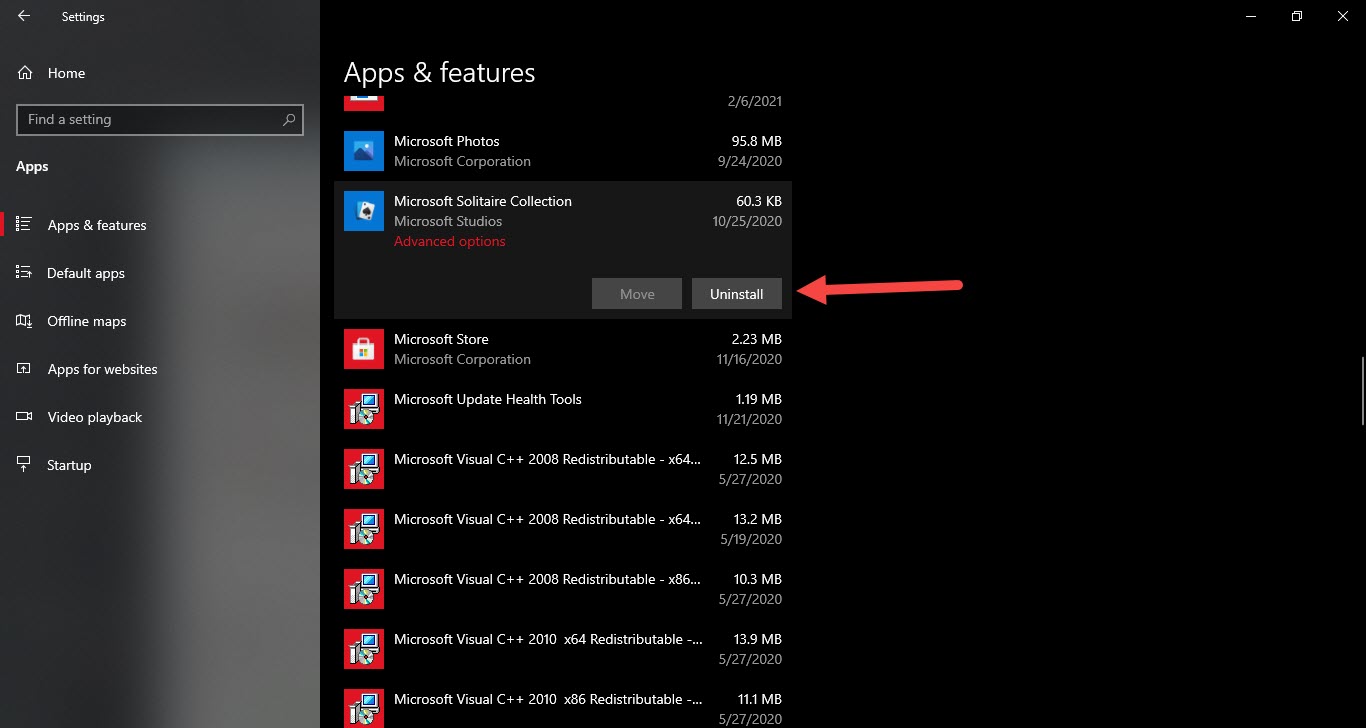Click the Offline maps sidebar icon

[x=25, y=321]
